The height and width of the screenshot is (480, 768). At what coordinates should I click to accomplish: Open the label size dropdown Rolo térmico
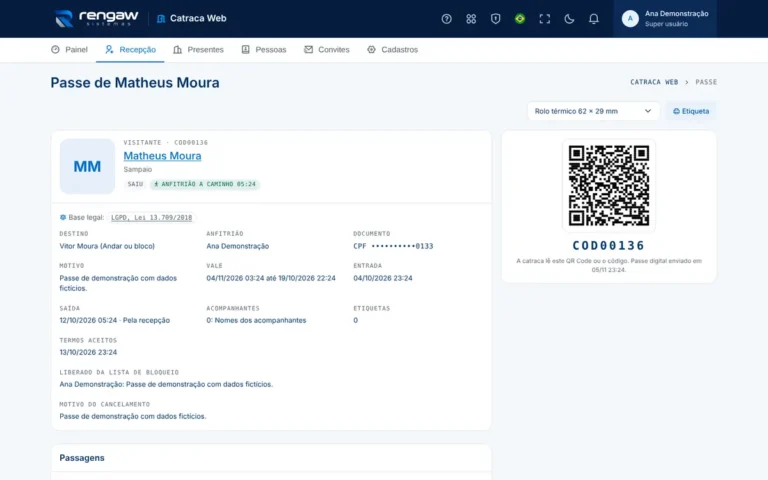point(593,111)
